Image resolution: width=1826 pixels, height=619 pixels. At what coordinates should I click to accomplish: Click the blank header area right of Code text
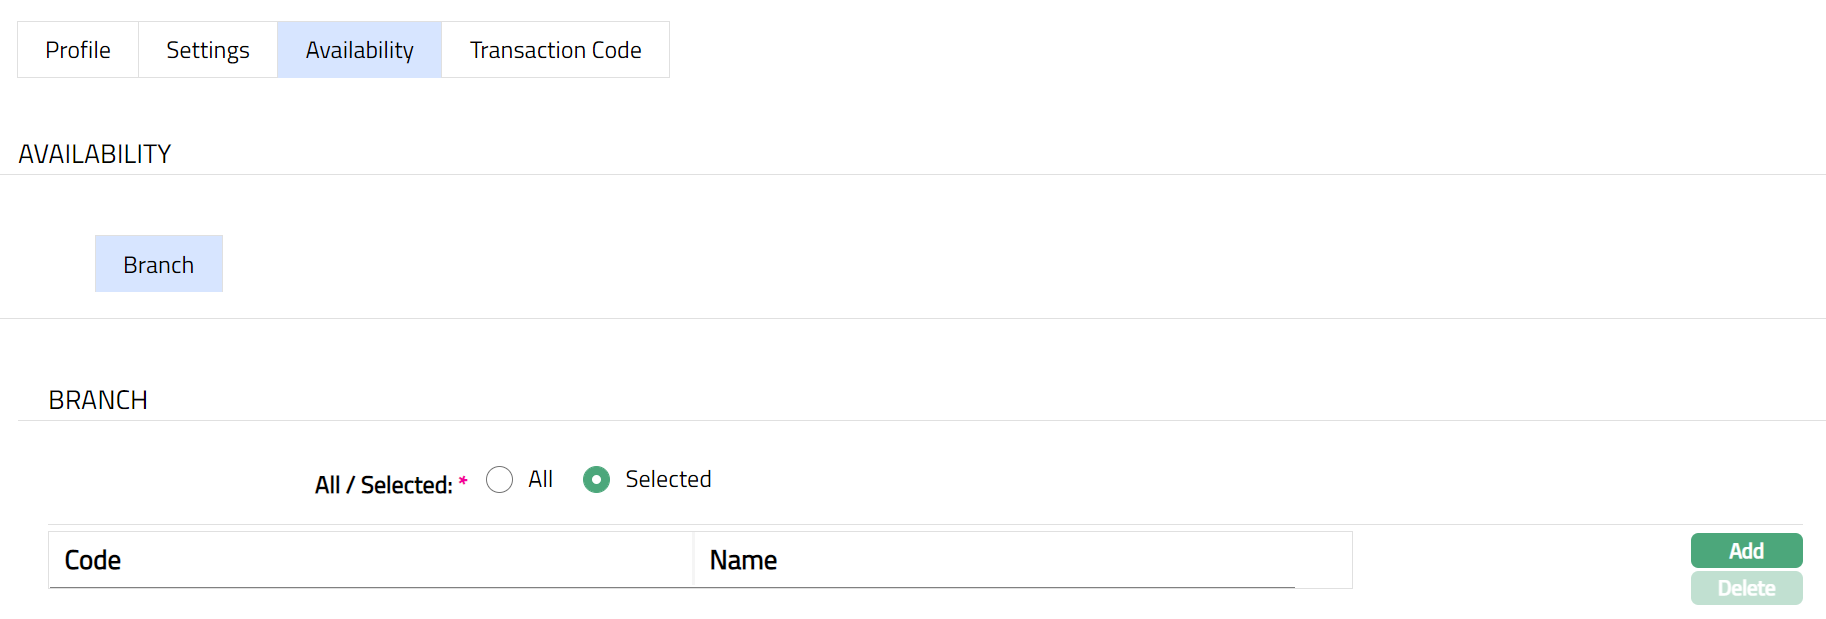pyautogui.click(x=400, y=560)
